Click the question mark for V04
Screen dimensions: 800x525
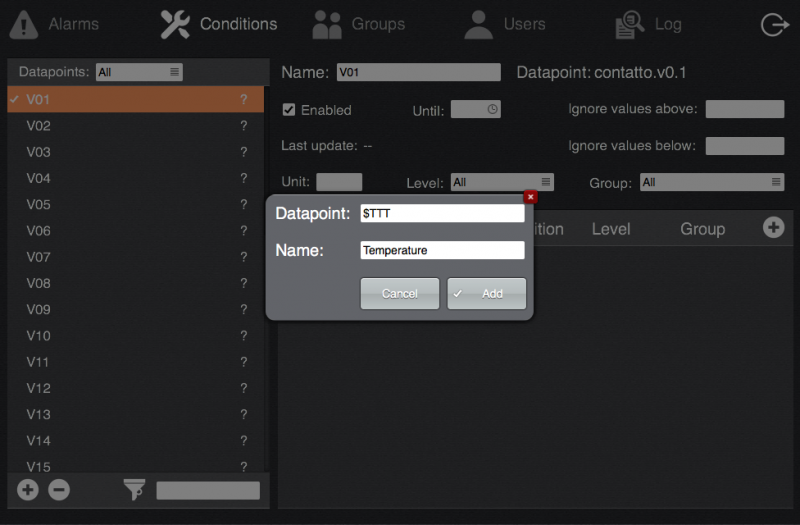click(244, 178)
